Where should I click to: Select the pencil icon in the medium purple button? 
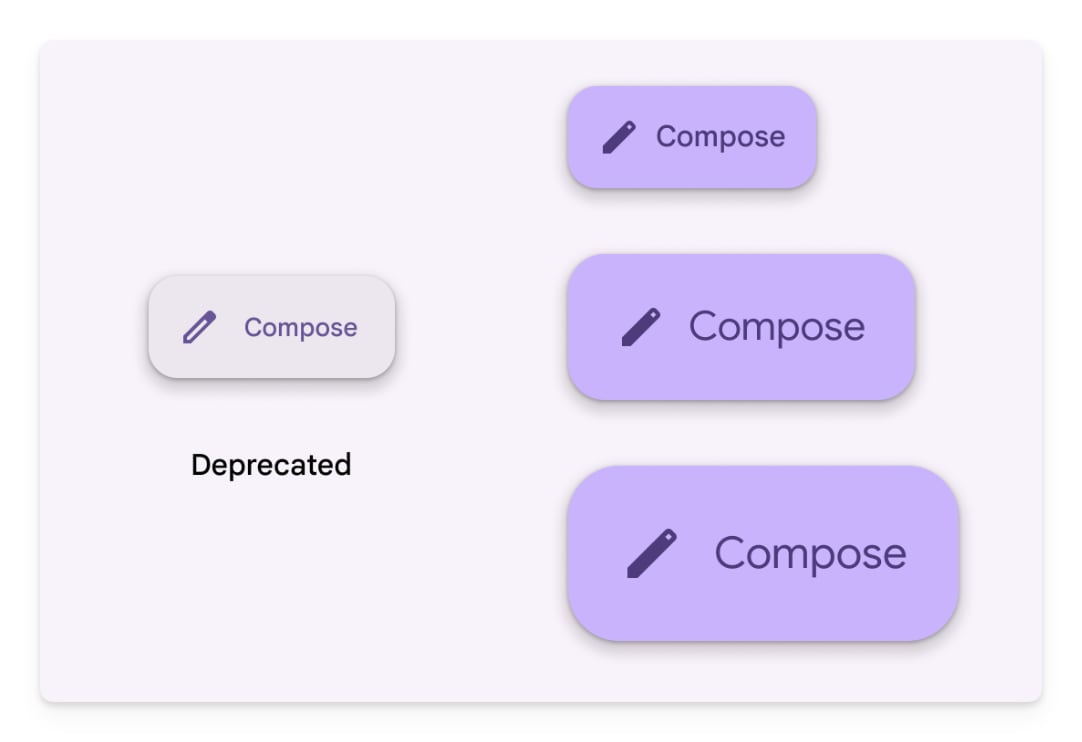pyautogui.click(x=641, y=326)
